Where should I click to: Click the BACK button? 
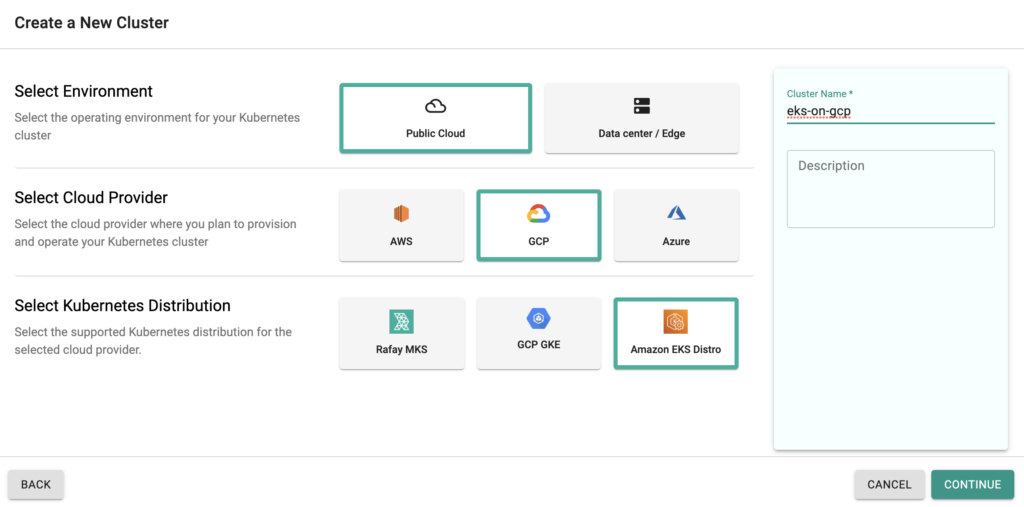pyautogui.click(x=36, y=484)
